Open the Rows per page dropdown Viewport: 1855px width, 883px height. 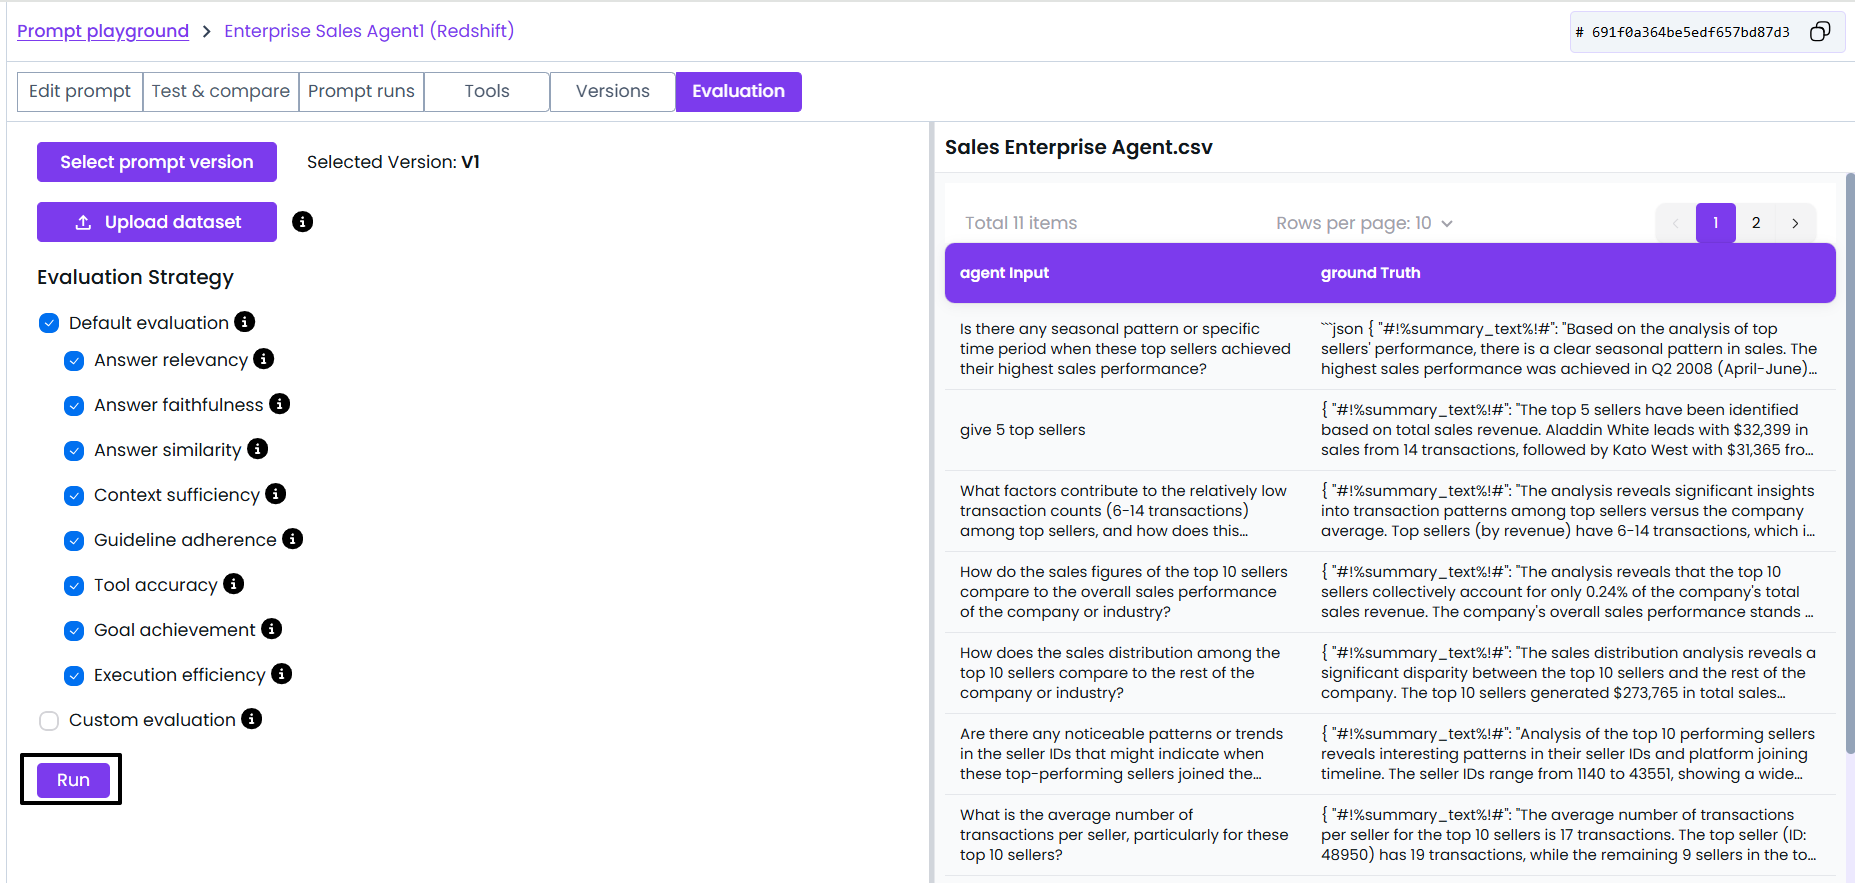[1364, 223]
